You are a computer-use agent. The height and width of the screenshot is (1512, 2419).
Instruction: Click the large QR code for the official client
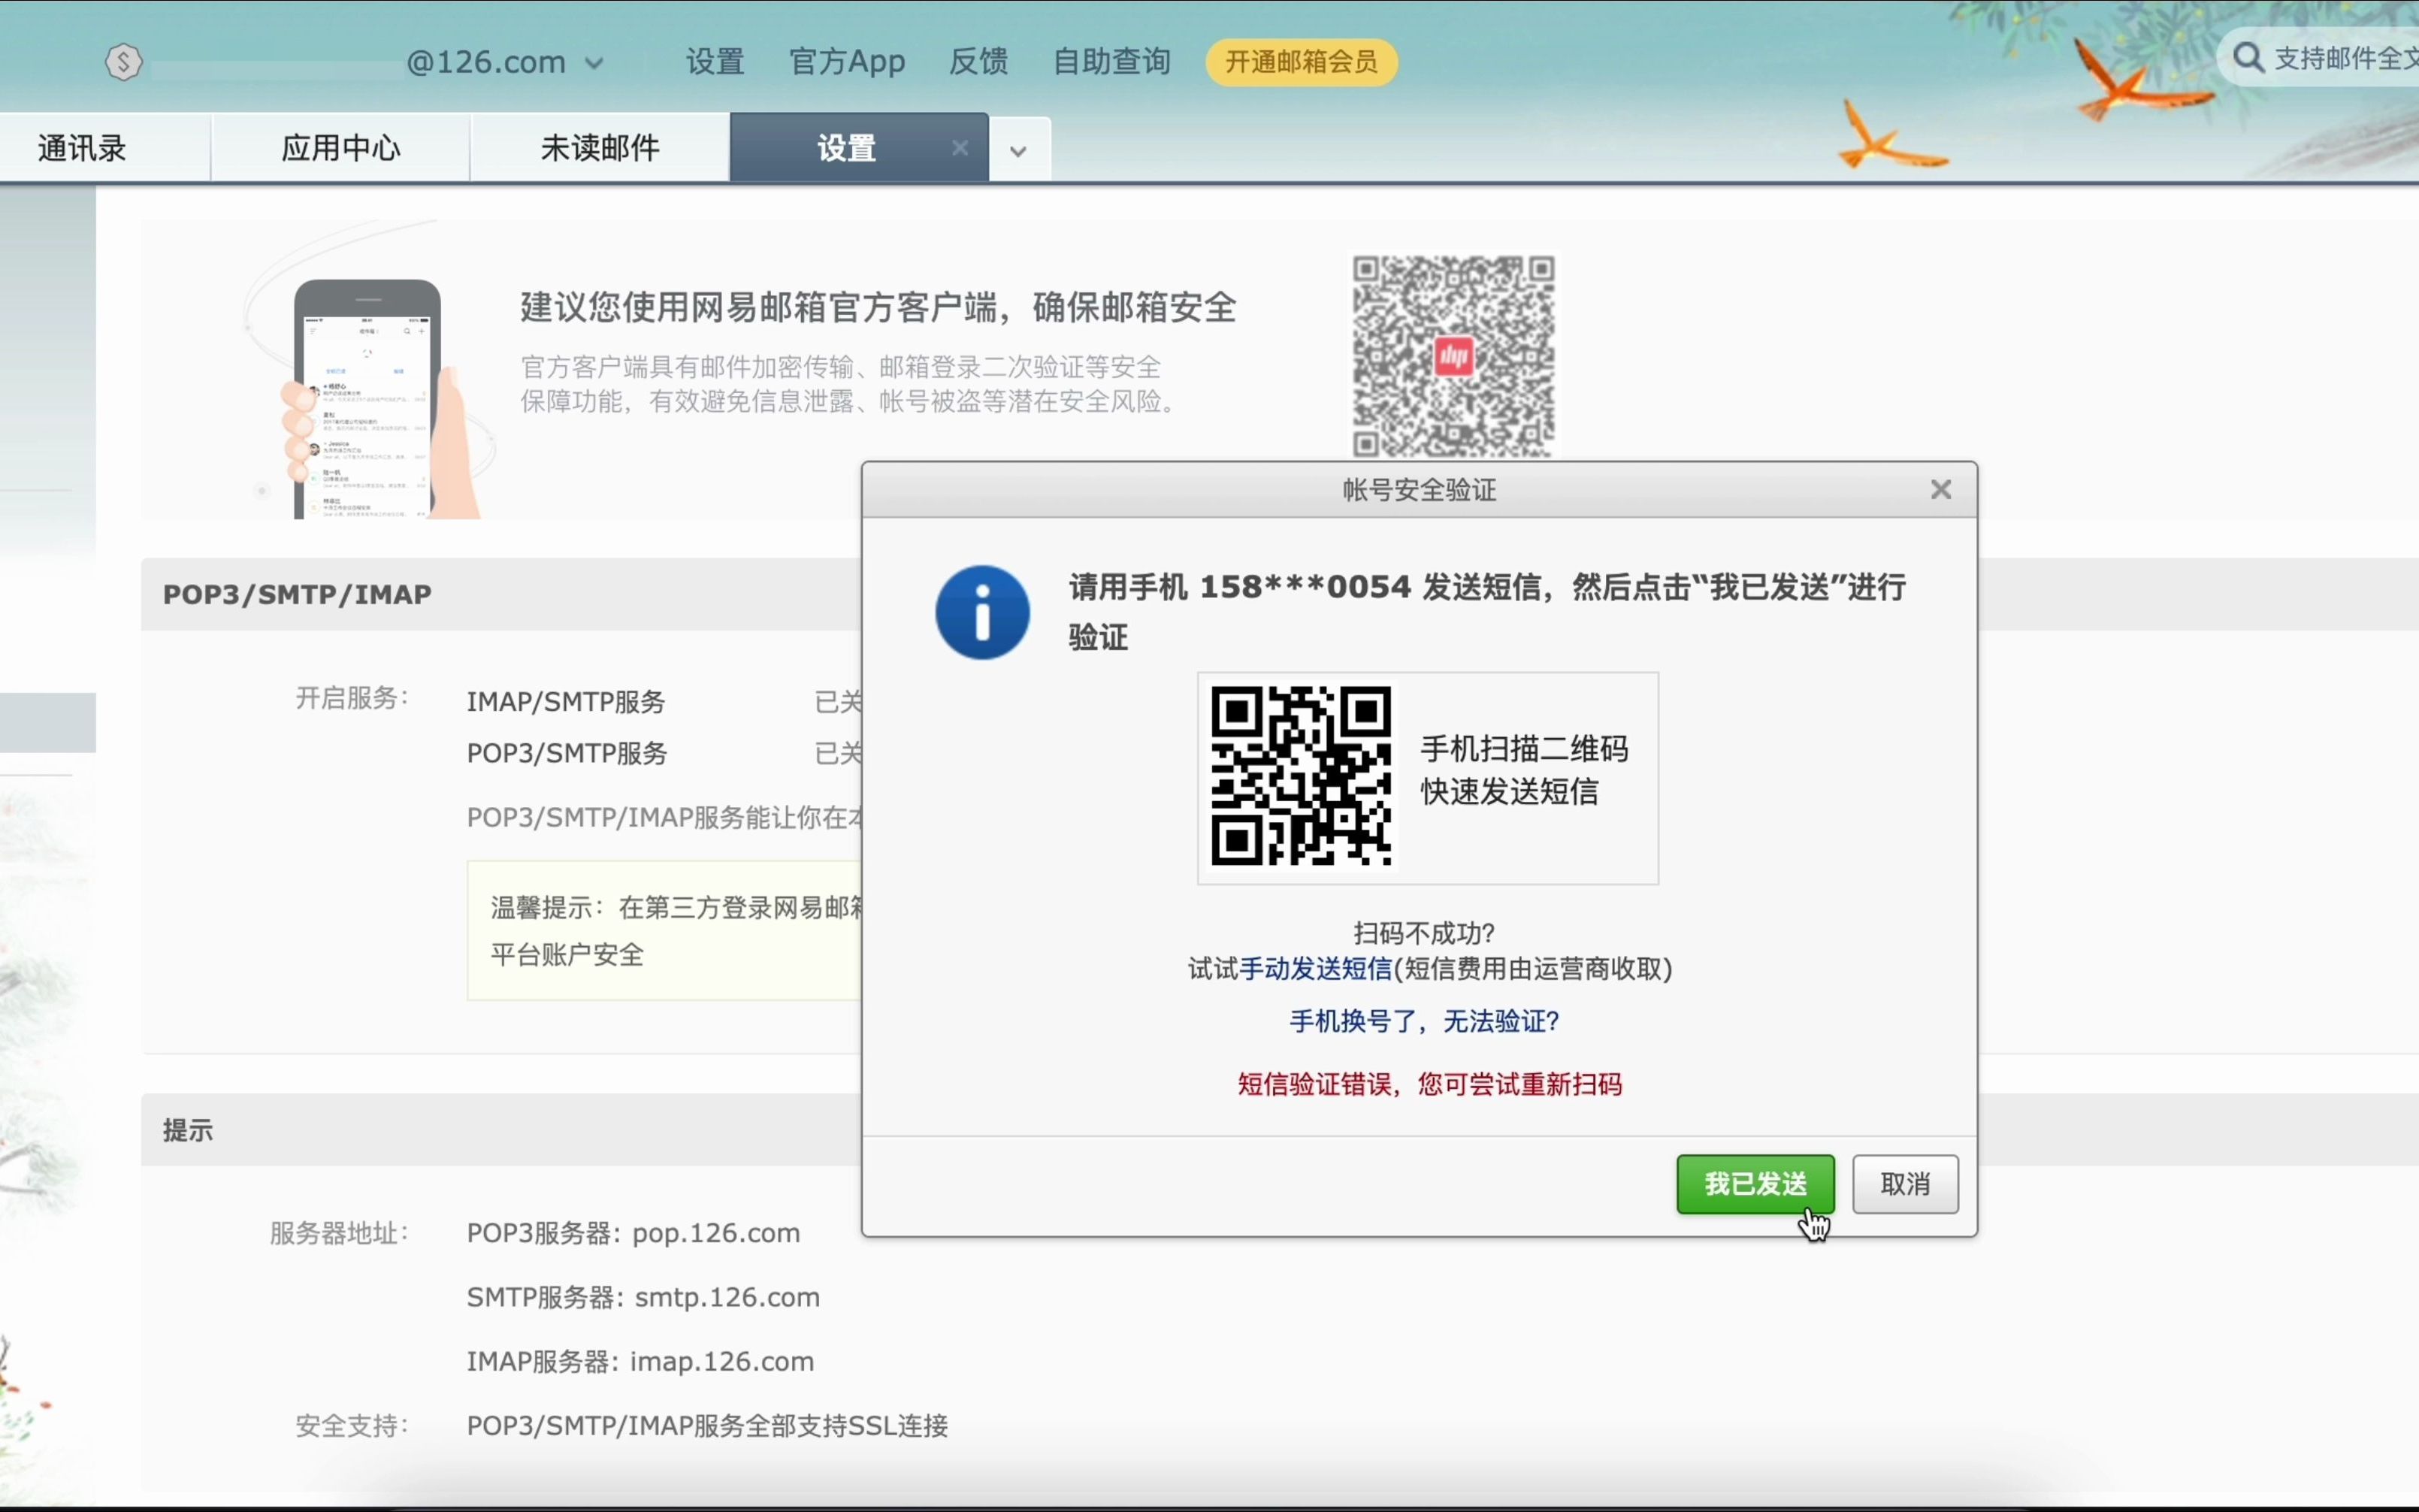click(x=1453, y=356)
